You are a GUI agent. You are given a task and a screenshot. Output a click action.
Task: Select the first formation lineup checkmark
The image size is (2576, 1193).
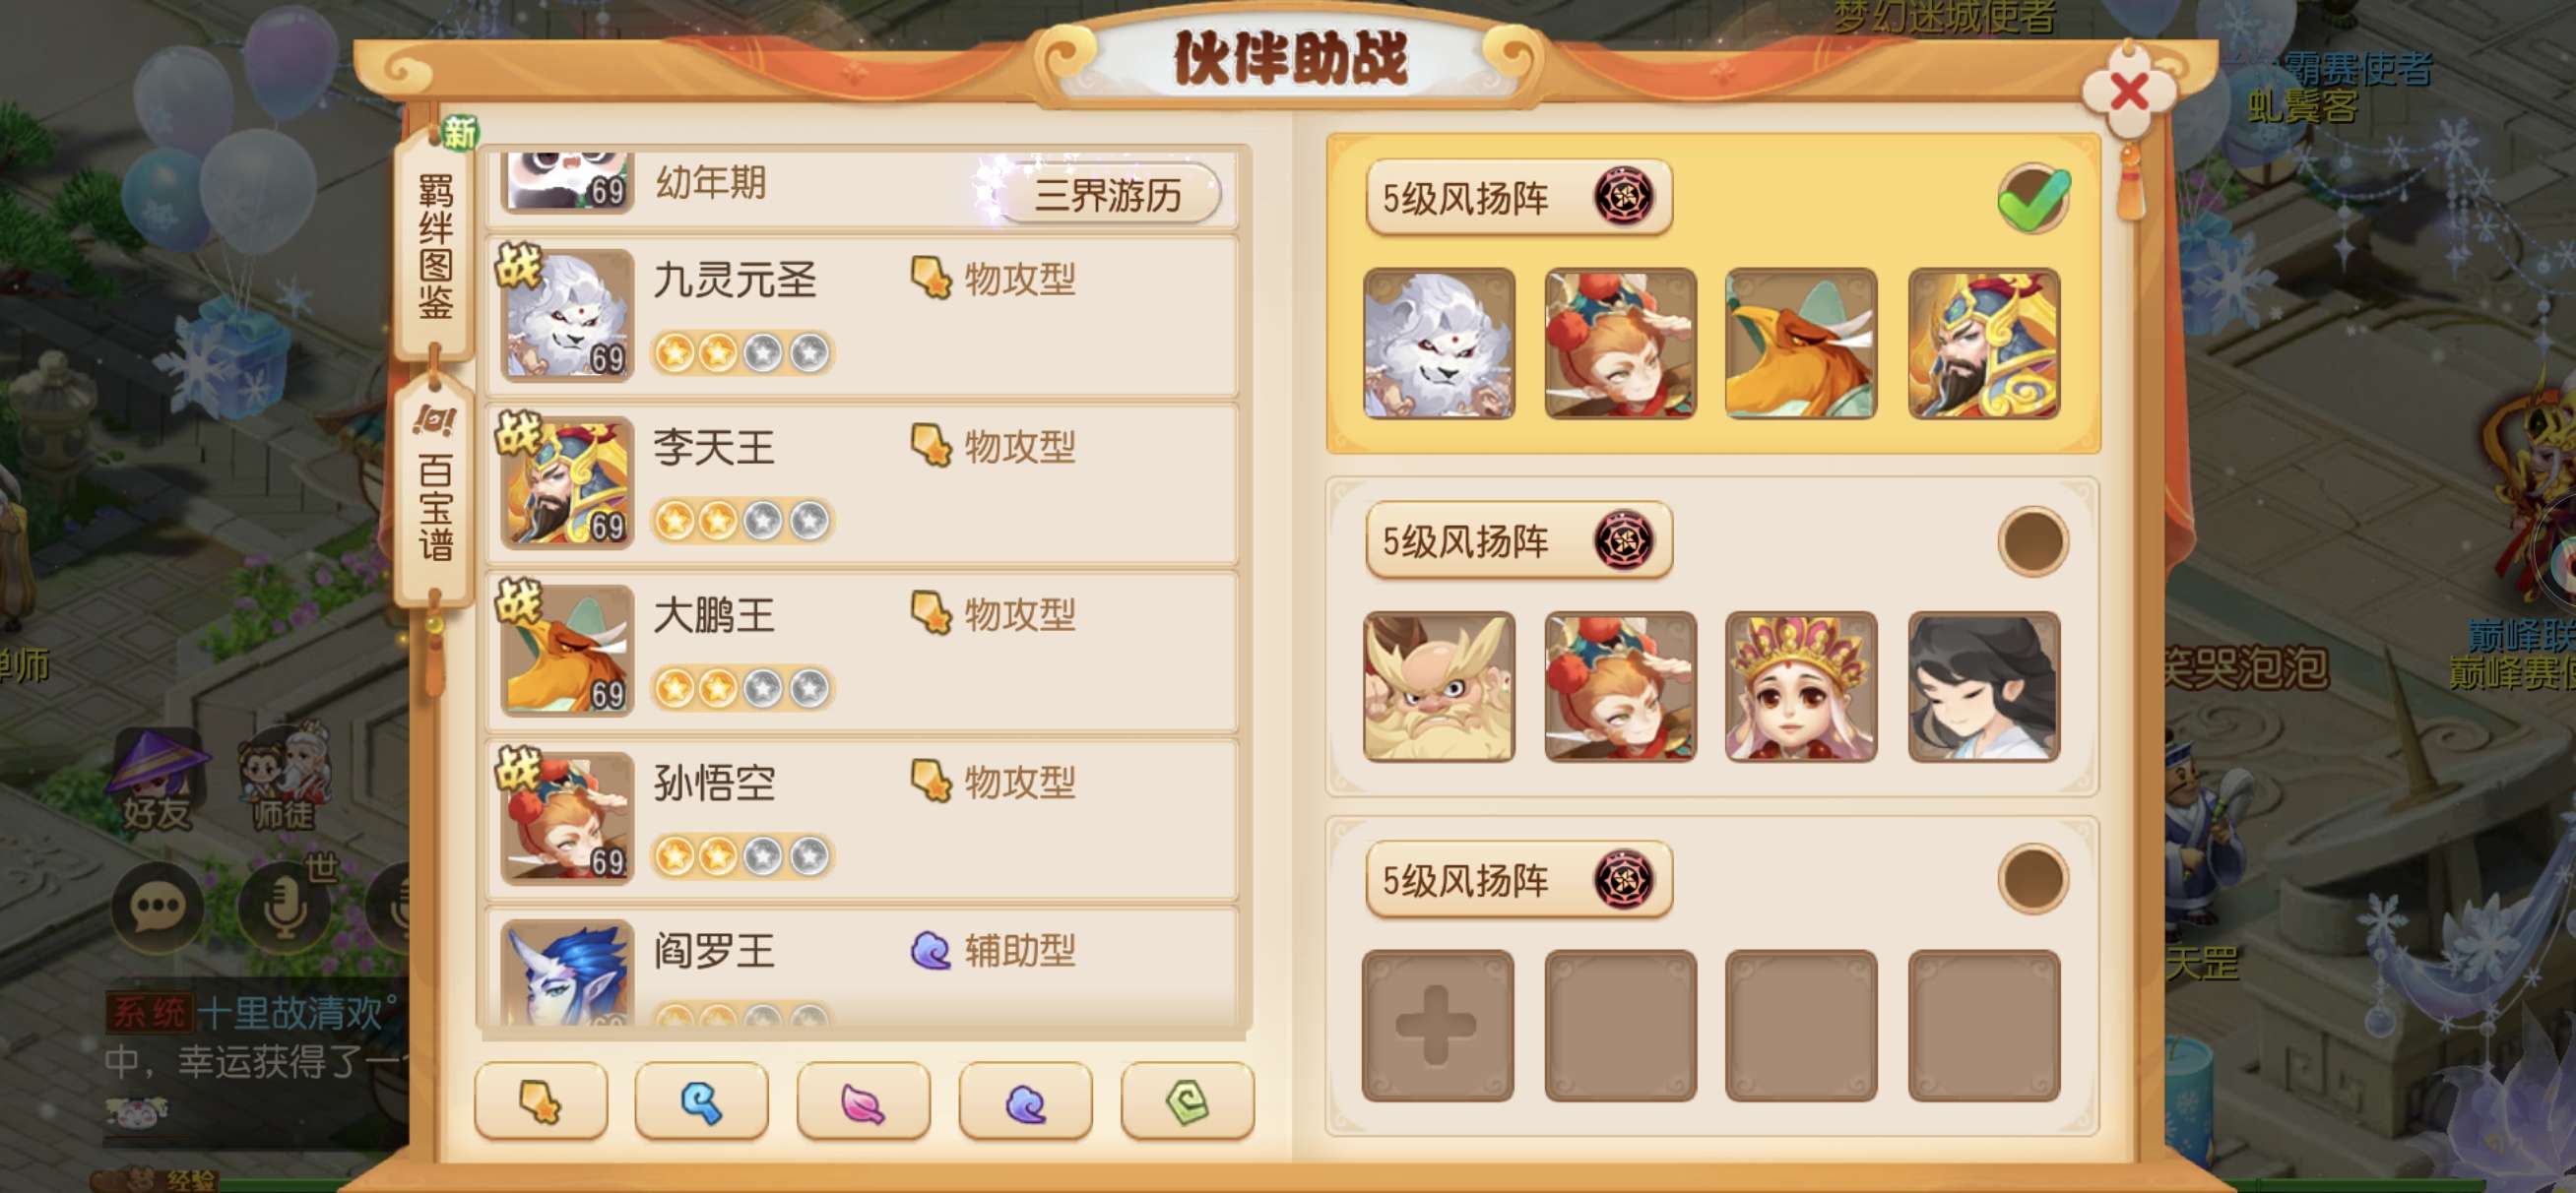2033,198
